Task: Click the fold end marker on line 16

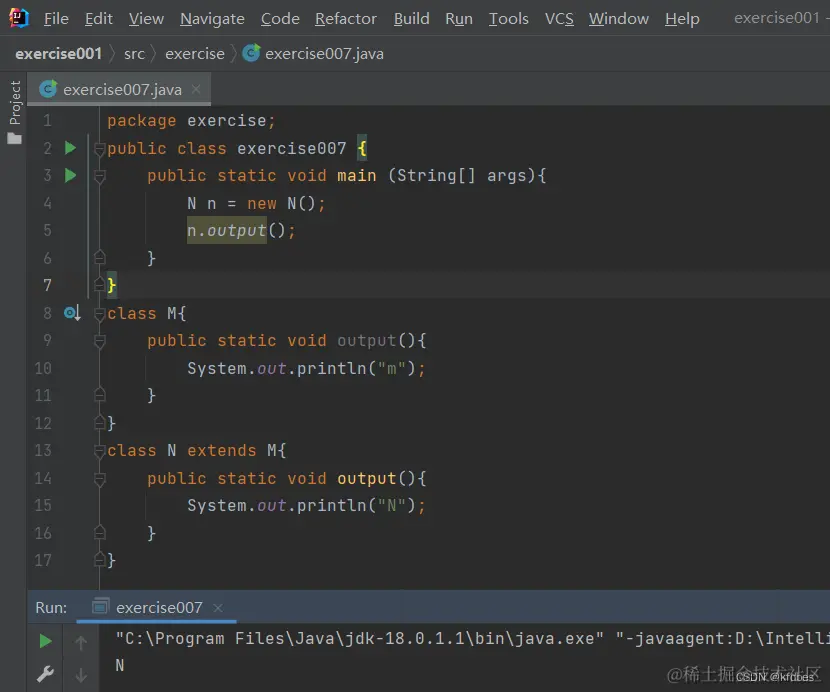Action: click(x=99, y=532)
